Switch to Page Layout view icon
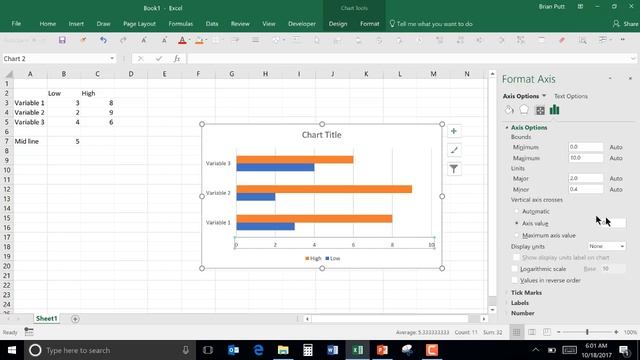The height and width of the screenshot is (360, 640). 532,332
